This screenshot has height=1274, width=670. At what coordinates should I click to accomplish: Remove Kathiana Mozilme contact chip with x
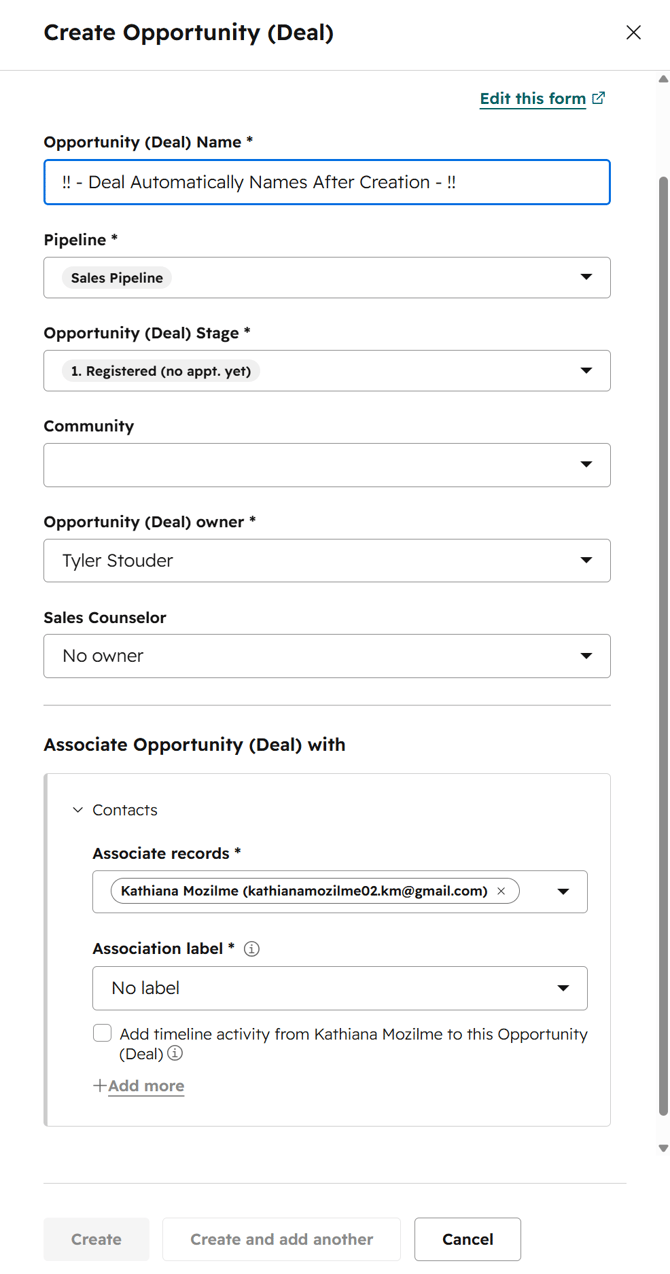click(x=501, y=891)
